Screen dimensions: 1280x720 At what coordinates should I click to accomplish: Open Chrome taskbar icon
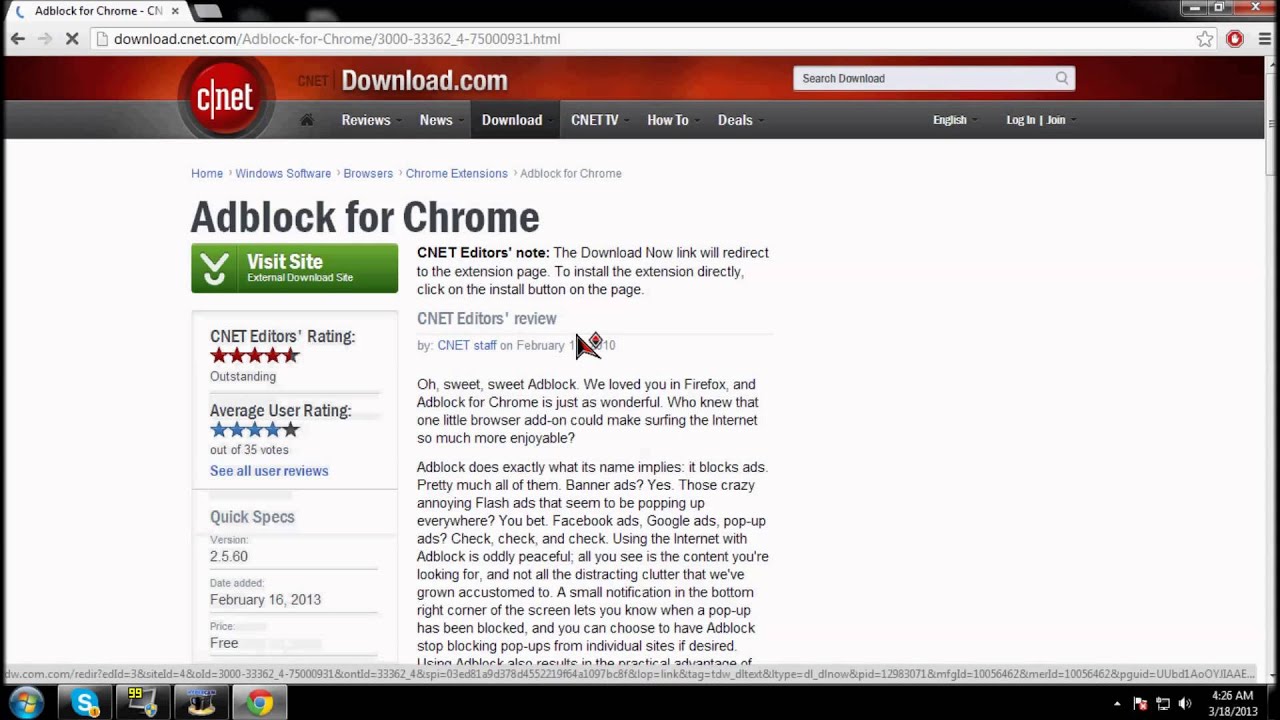260,703
